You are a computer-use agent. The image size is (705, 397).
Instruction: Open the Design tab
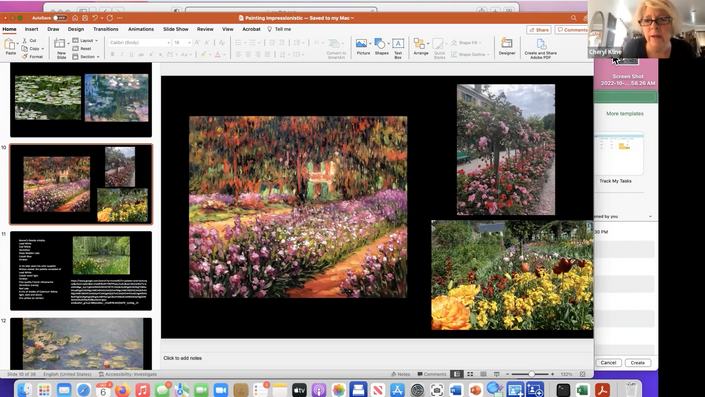click(x=76, y=29)
